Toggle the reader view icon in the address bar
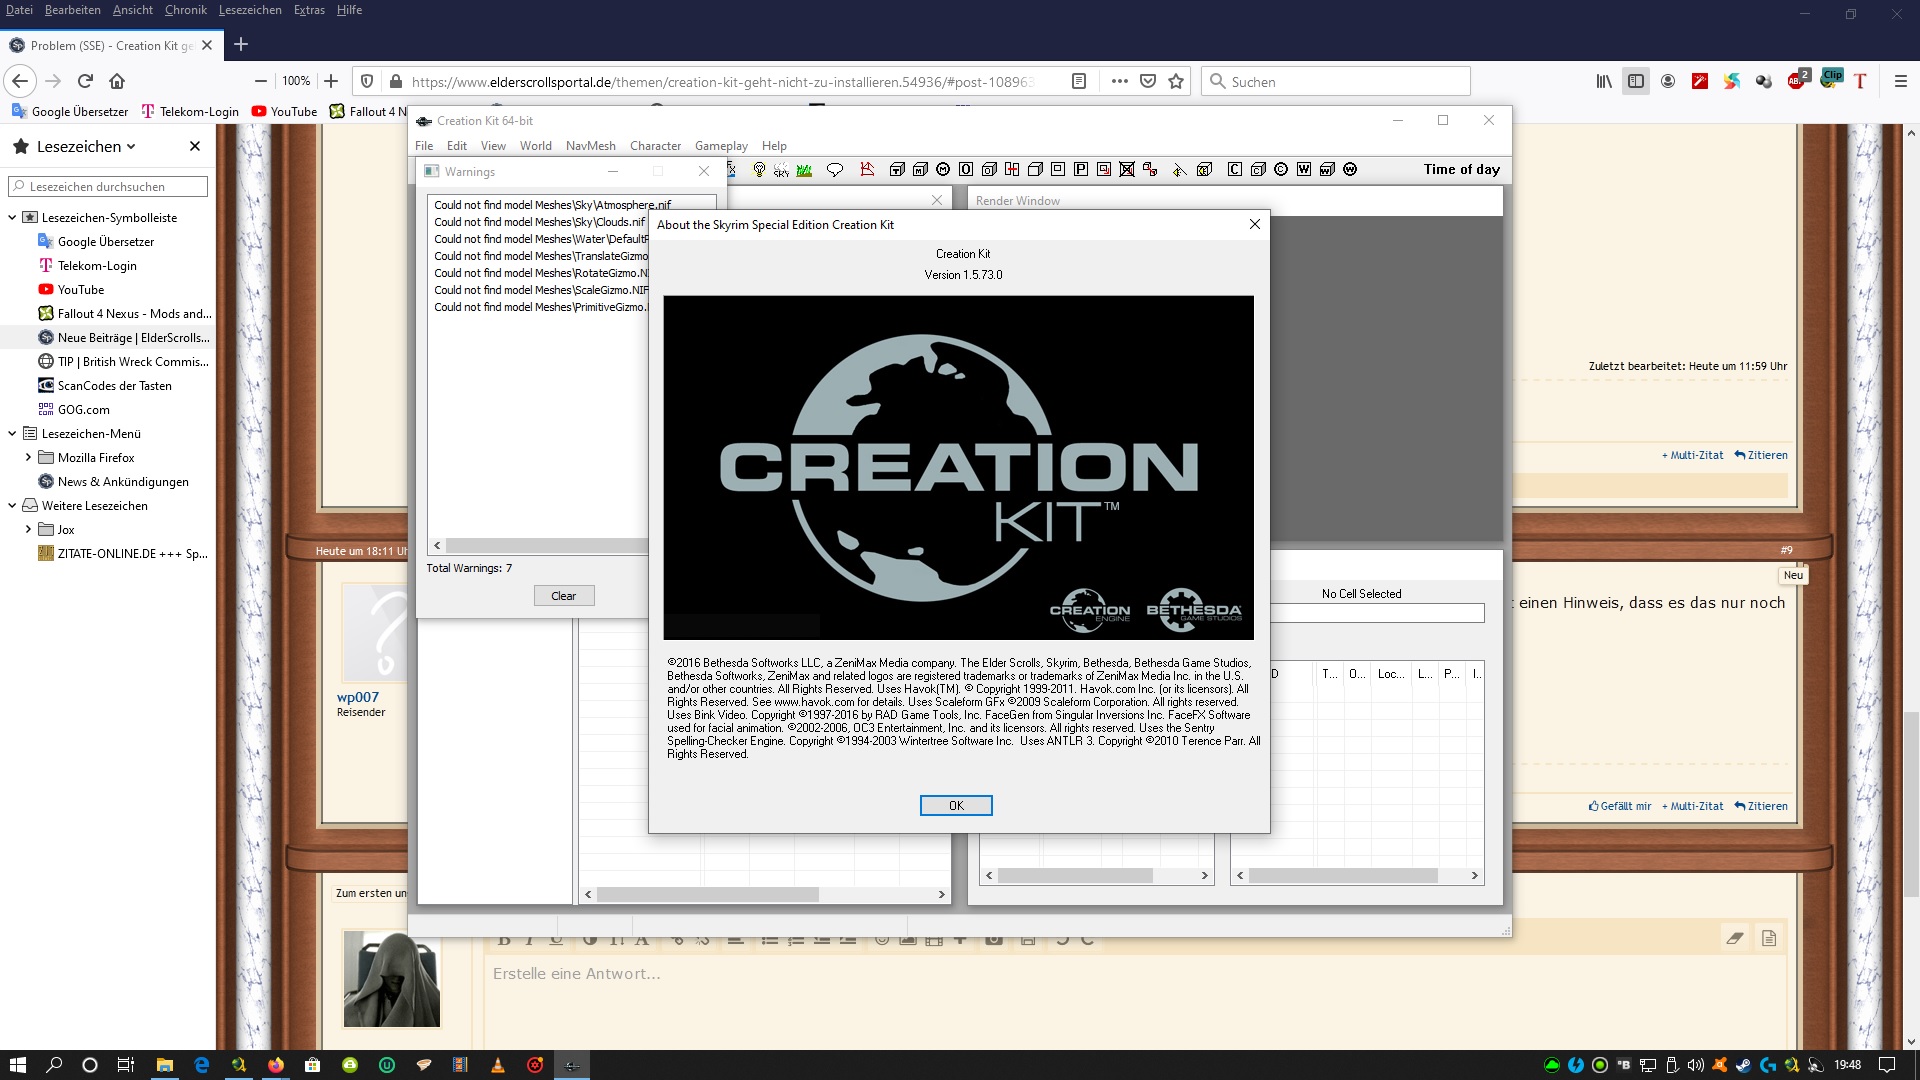The width and height of the screenshot is (1920, 1080). tap(1079, 82)
